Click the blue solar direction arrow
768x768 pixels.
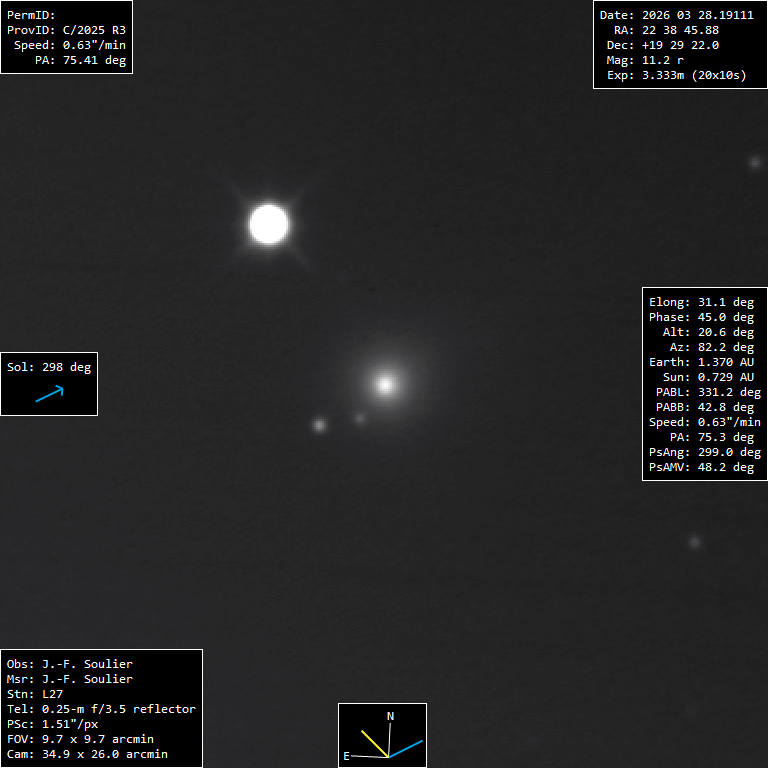click(x=49, y=394)
